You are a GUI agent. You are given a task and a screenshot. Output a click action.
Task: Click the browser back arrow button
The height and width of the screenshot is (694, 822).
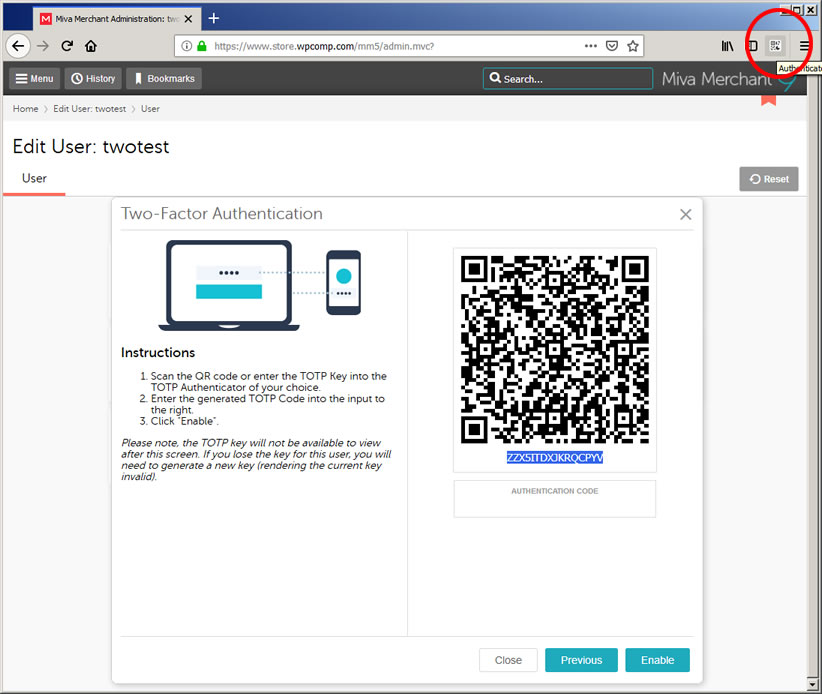17,46
